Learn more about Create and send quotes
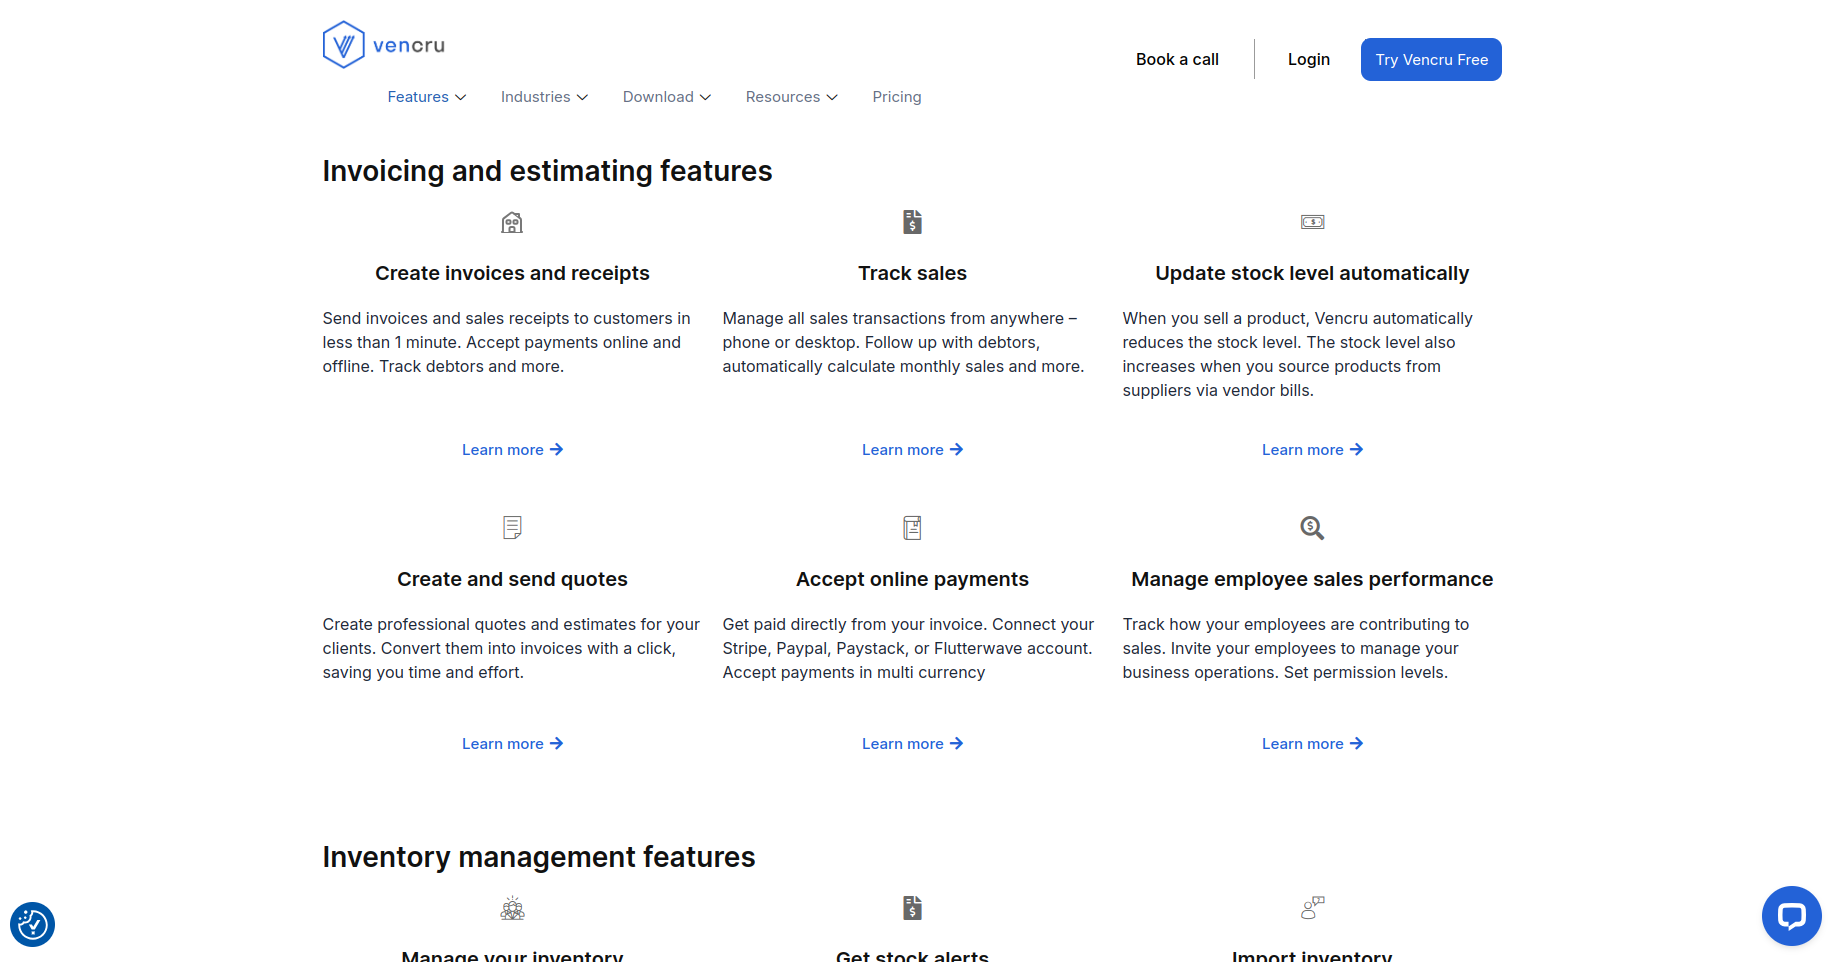 point(512,744)
